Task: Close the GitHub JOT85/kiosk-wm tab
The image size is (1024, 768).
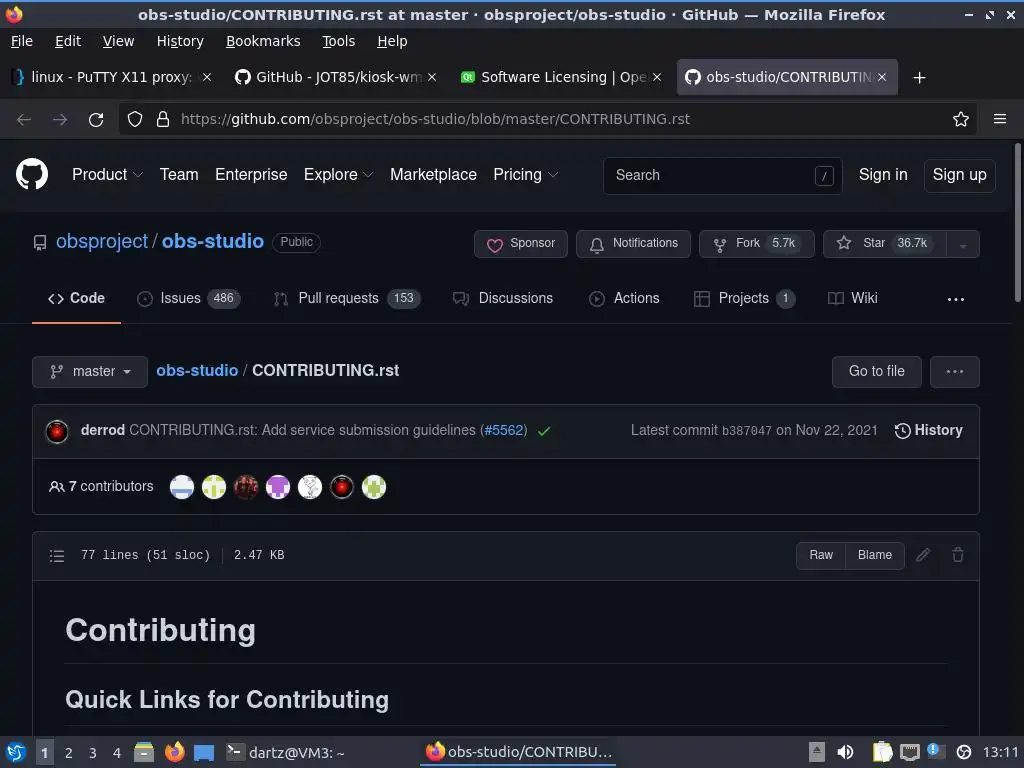Action: 432,77
